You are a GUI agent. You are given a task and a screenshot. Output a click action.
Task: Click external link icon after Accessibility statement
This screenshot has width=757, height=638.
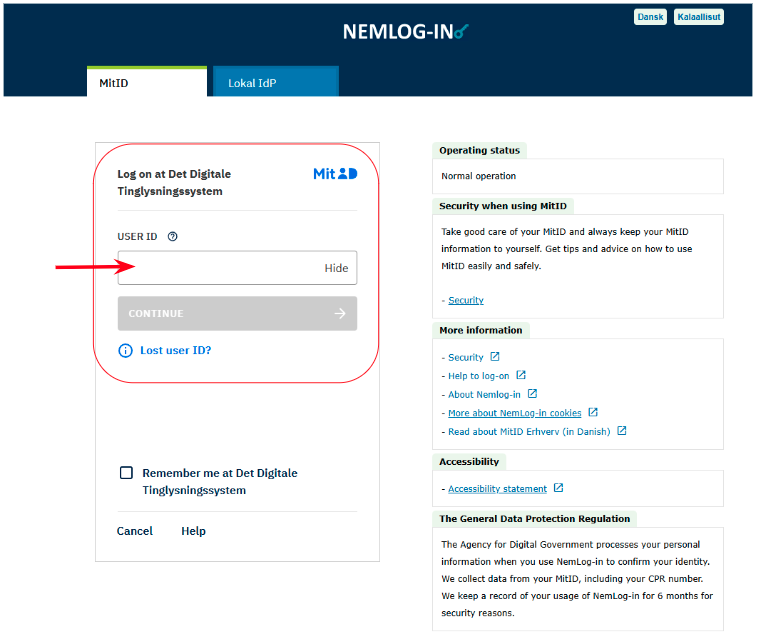coord(559,488)
